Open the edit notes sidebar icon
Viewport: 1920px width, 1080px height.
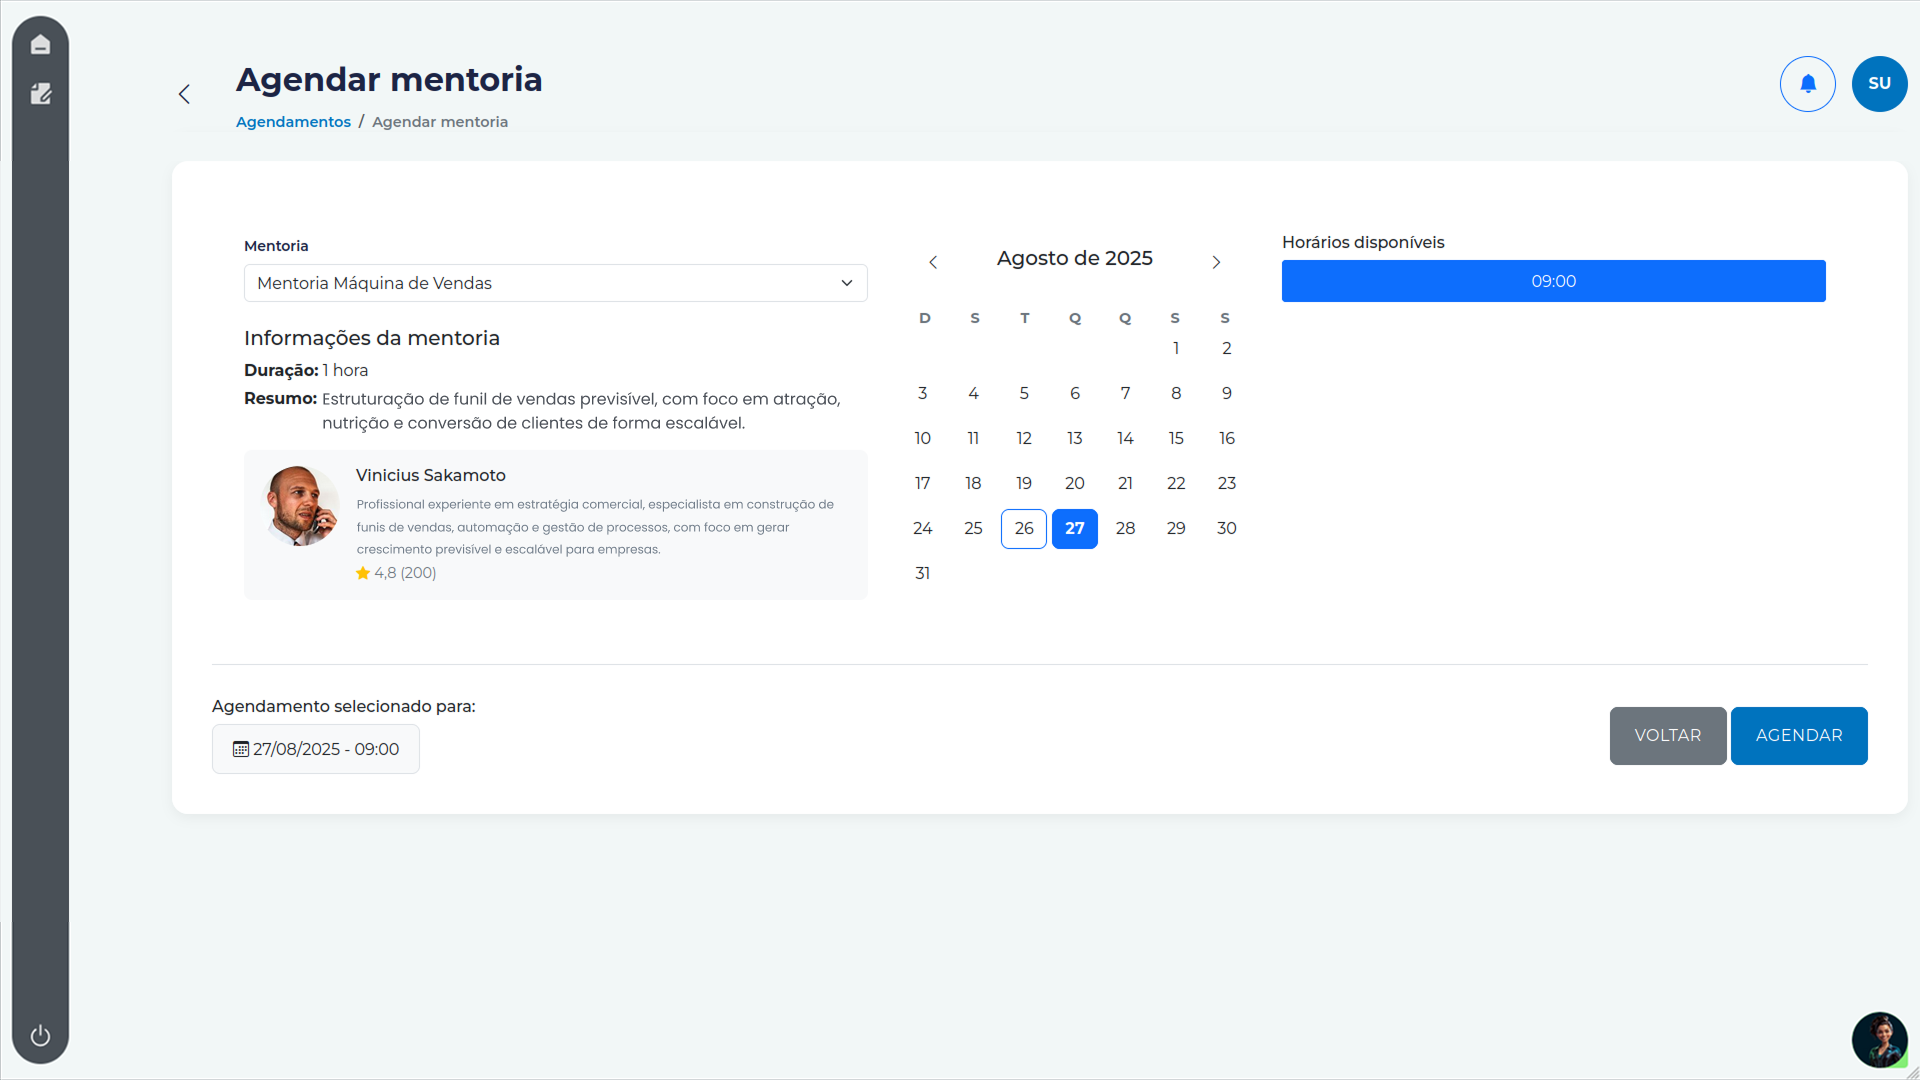(40, 94)
